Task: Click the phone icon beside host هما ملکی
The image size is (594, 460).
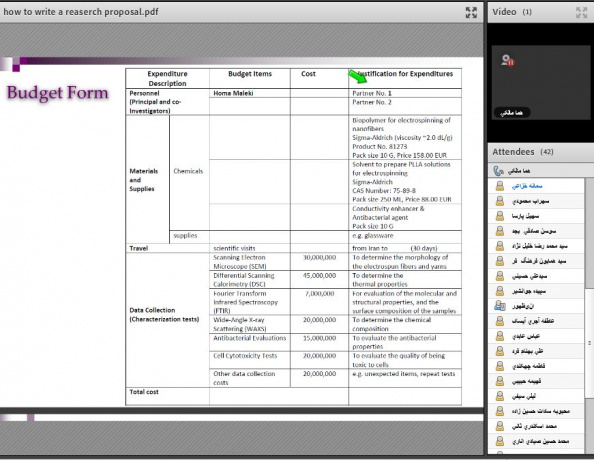Action: click(498, 171)
